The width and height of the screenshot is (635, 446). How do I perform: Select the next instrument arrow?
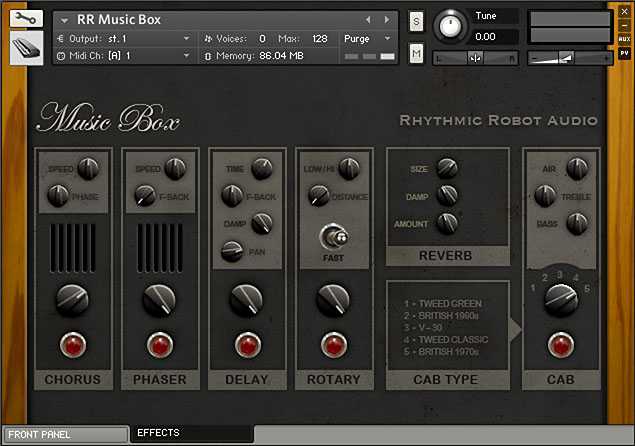pyautogui.click(x=387, y=19)
